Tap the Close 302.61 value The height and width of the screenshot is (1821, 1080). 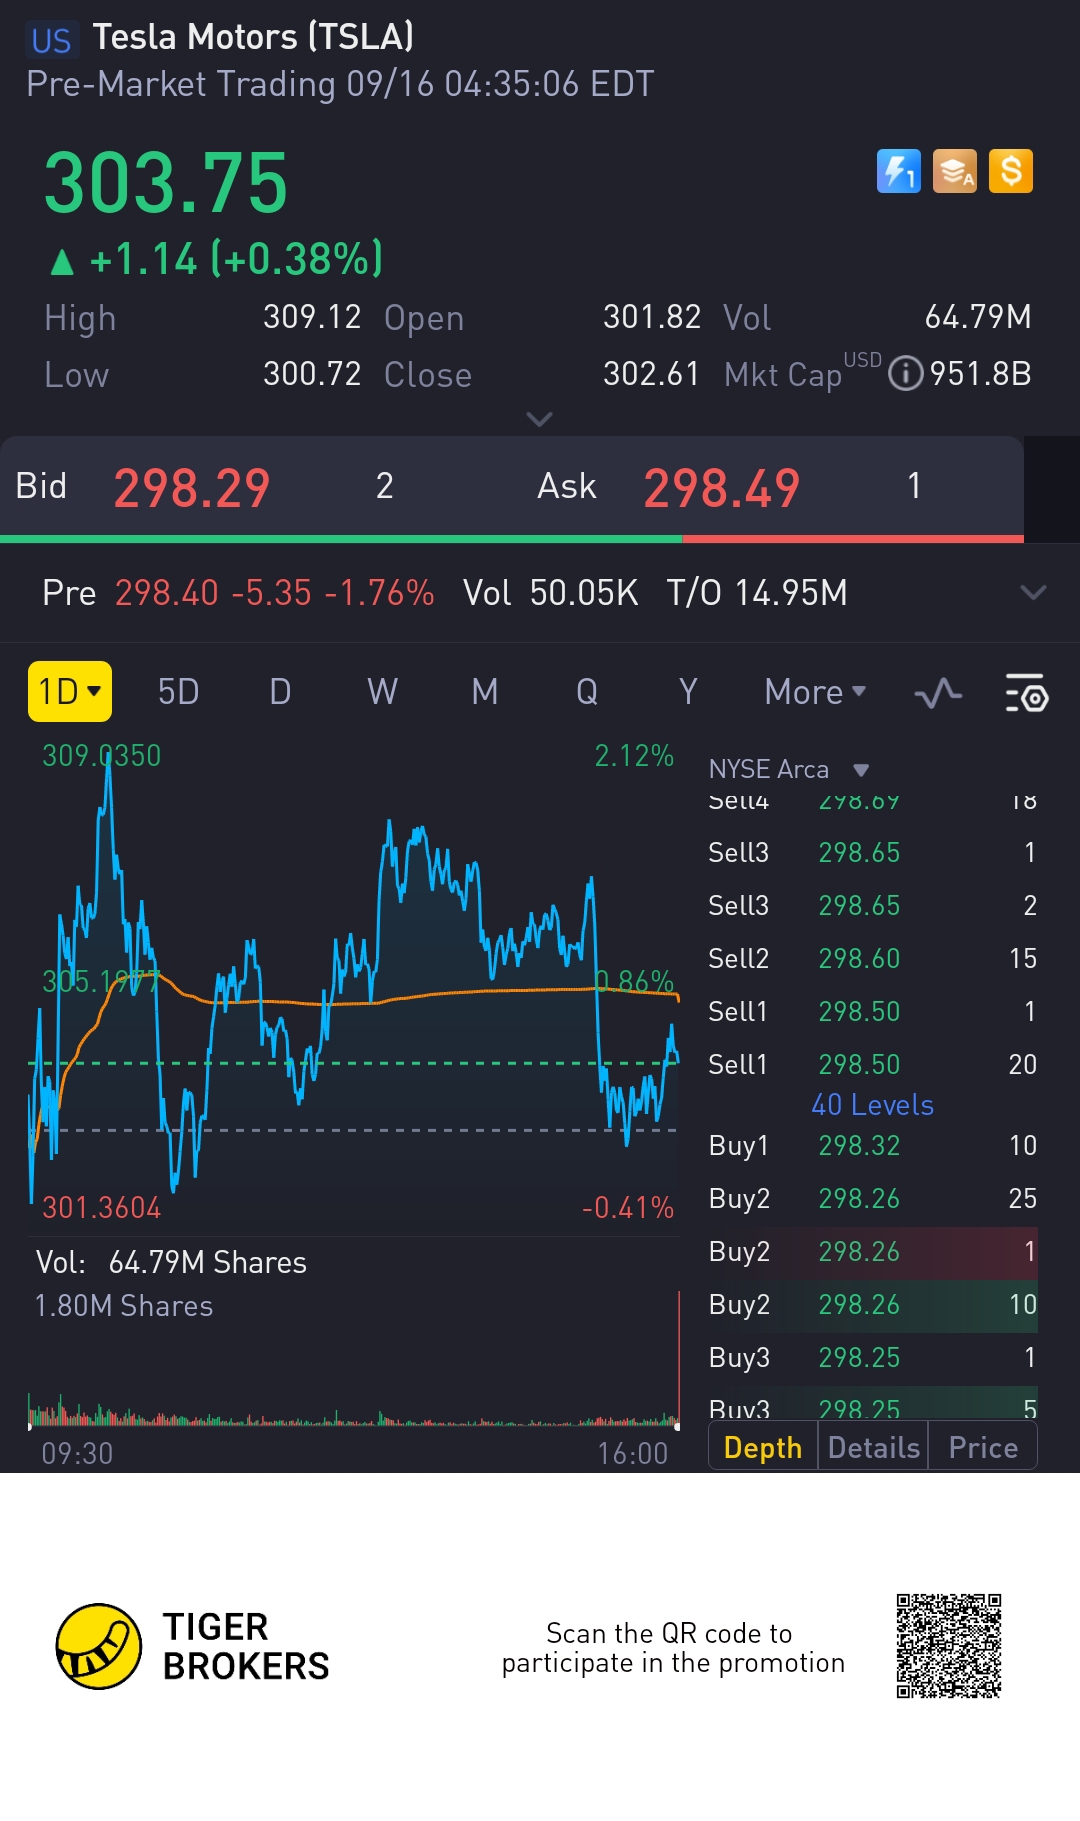click(x=652, y=374)
